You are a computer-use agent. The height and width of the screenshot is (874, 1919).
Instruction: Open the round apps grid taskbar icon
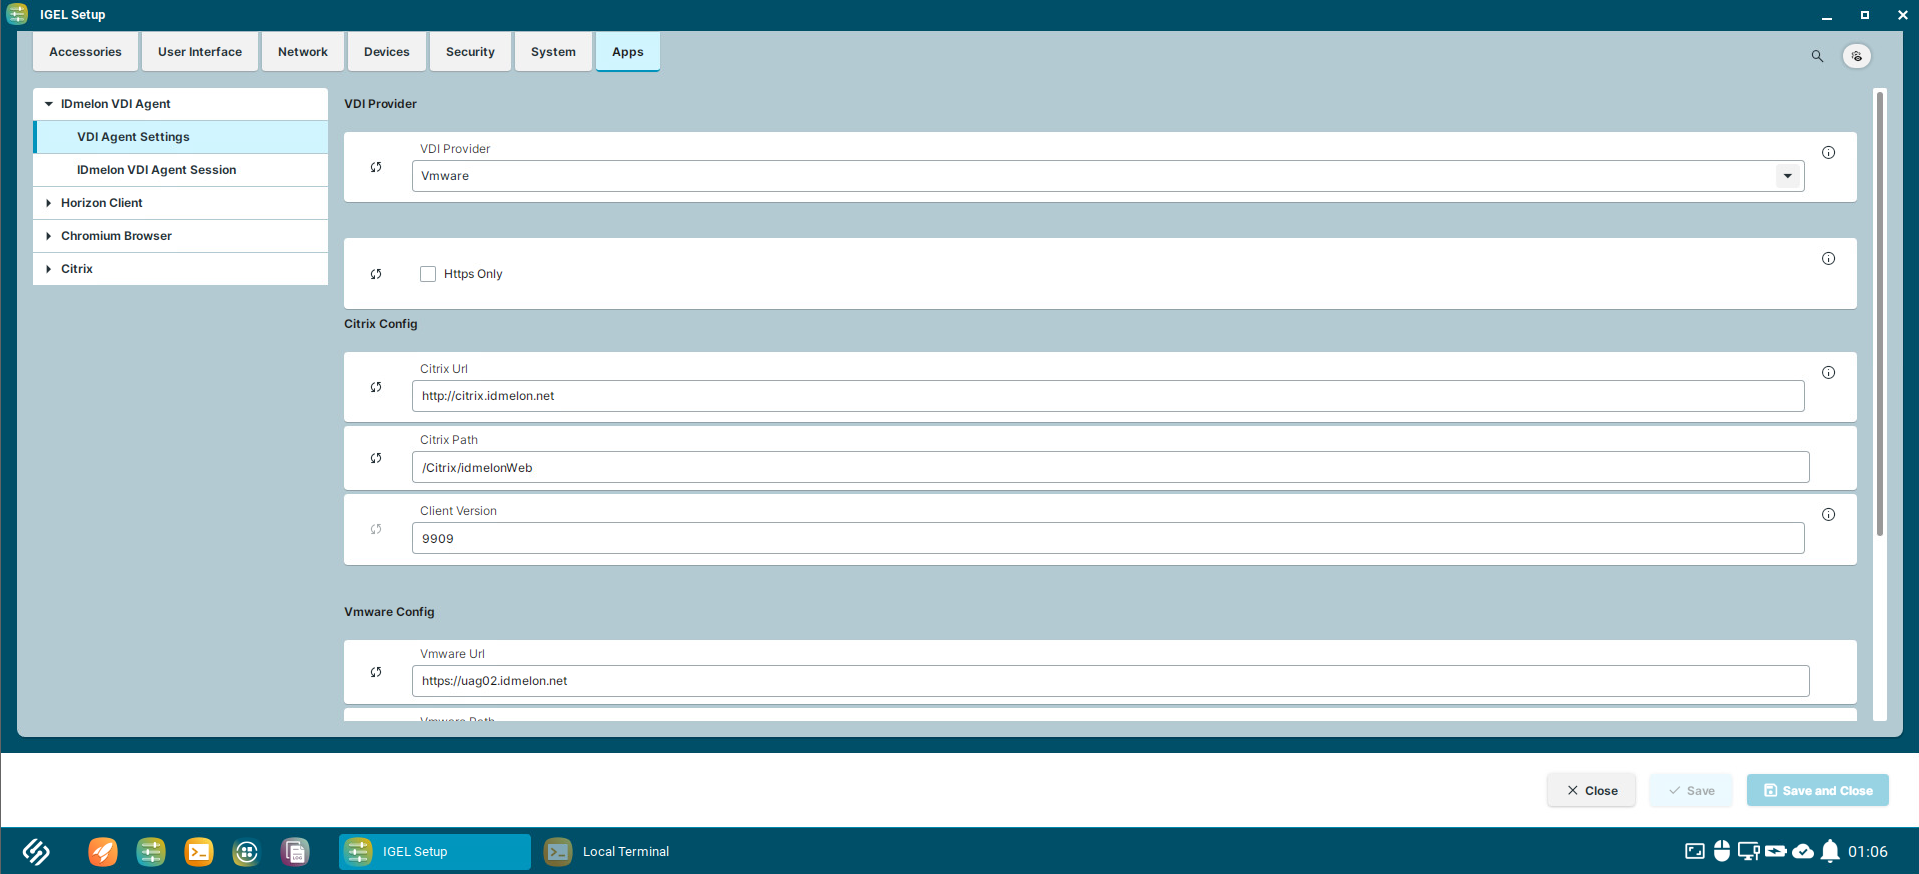246,851
